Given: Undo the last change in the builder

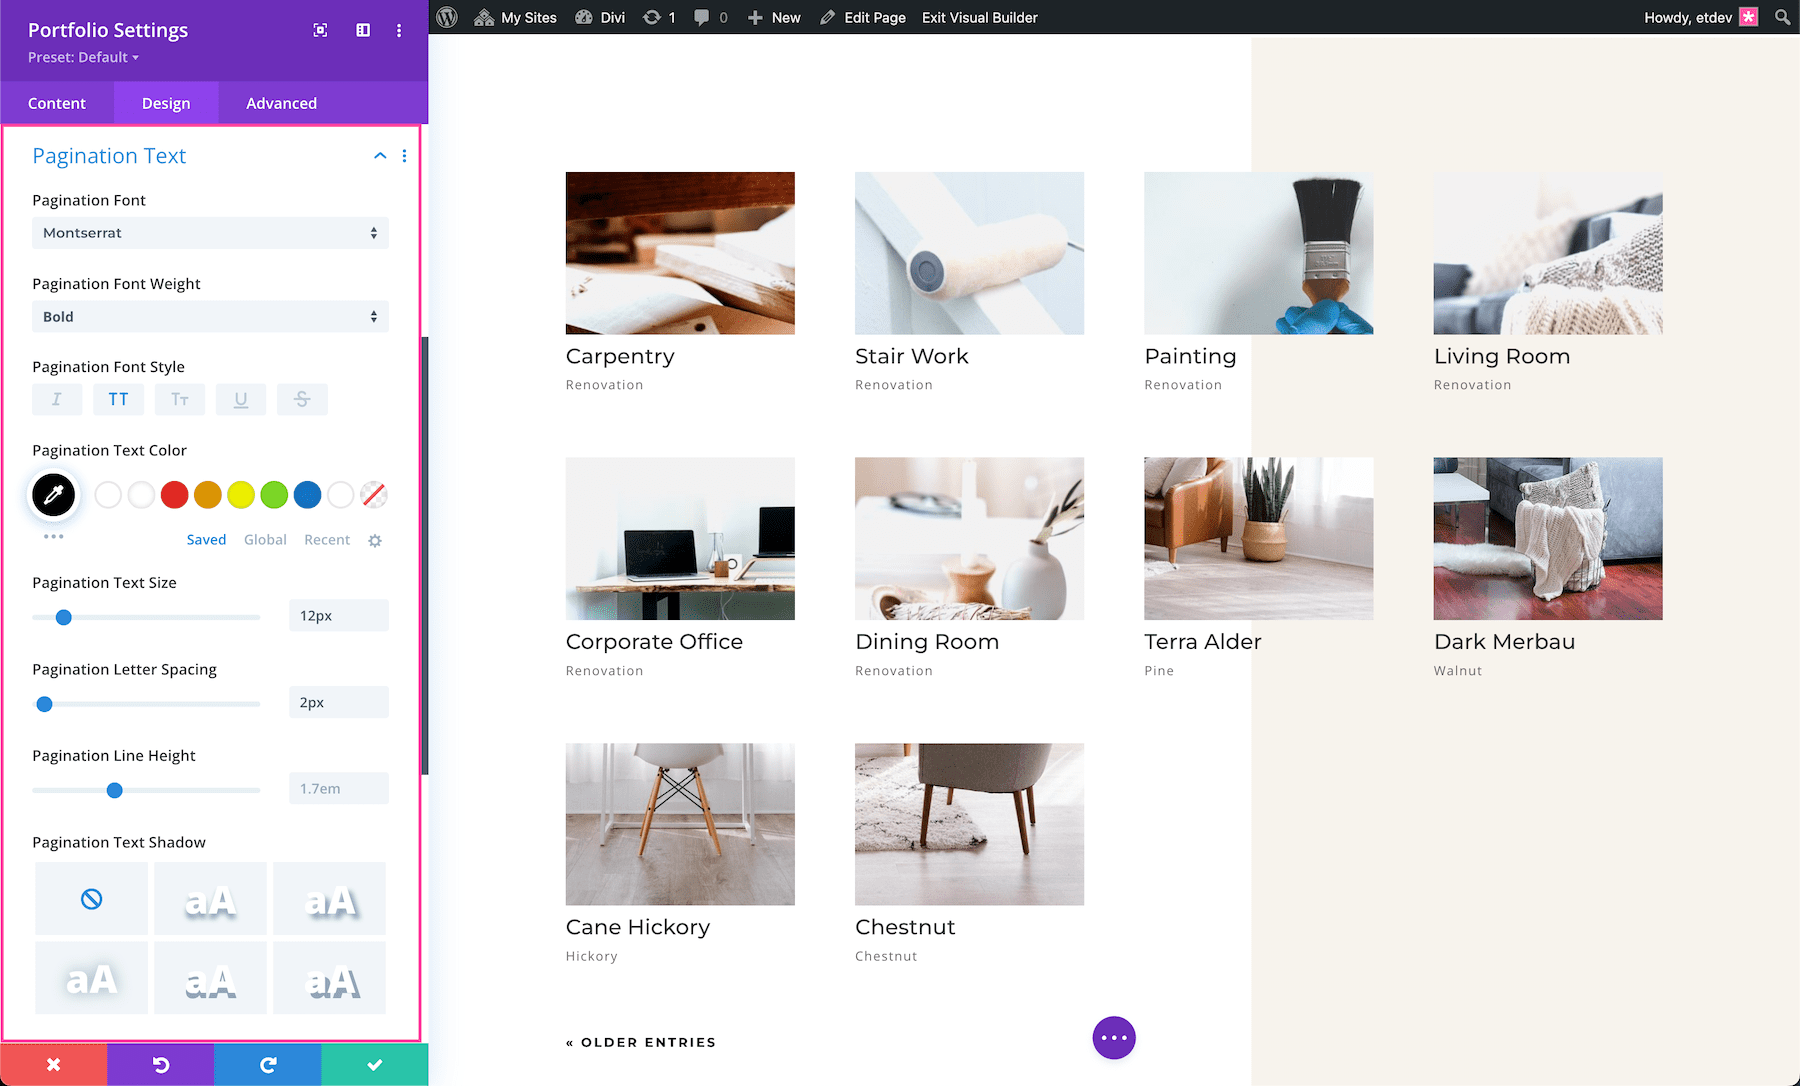Looking at the screenshot, I should [x=160, y=1064].
